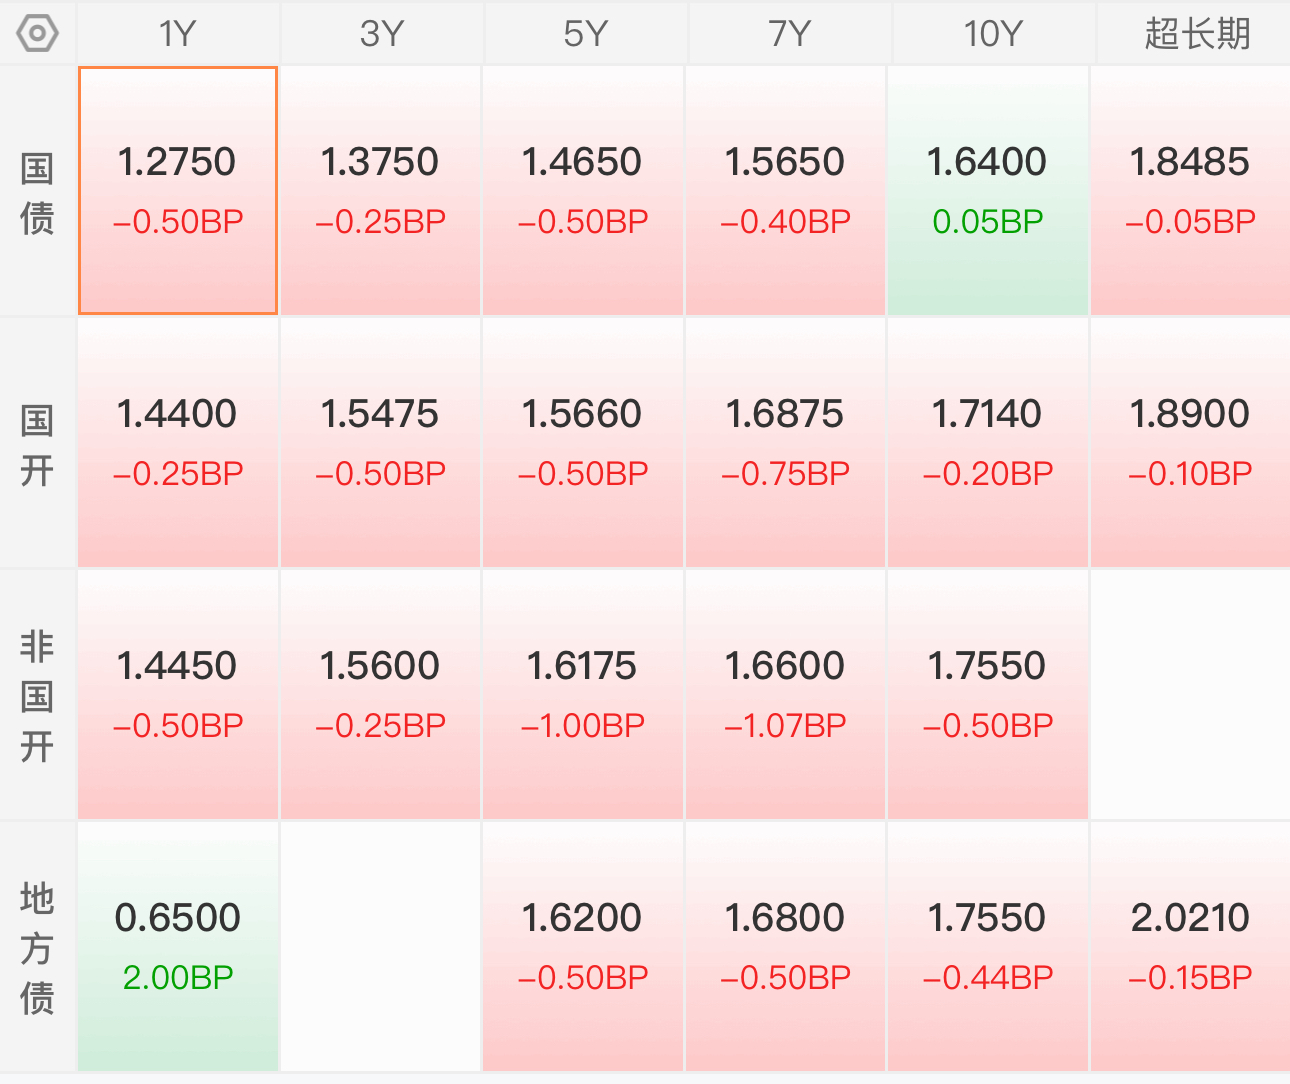The width and height of the screenshot is (1290, 1084).
Task: Open the 非国开 7Y cell 1.6600
Action: coord(785,695)
